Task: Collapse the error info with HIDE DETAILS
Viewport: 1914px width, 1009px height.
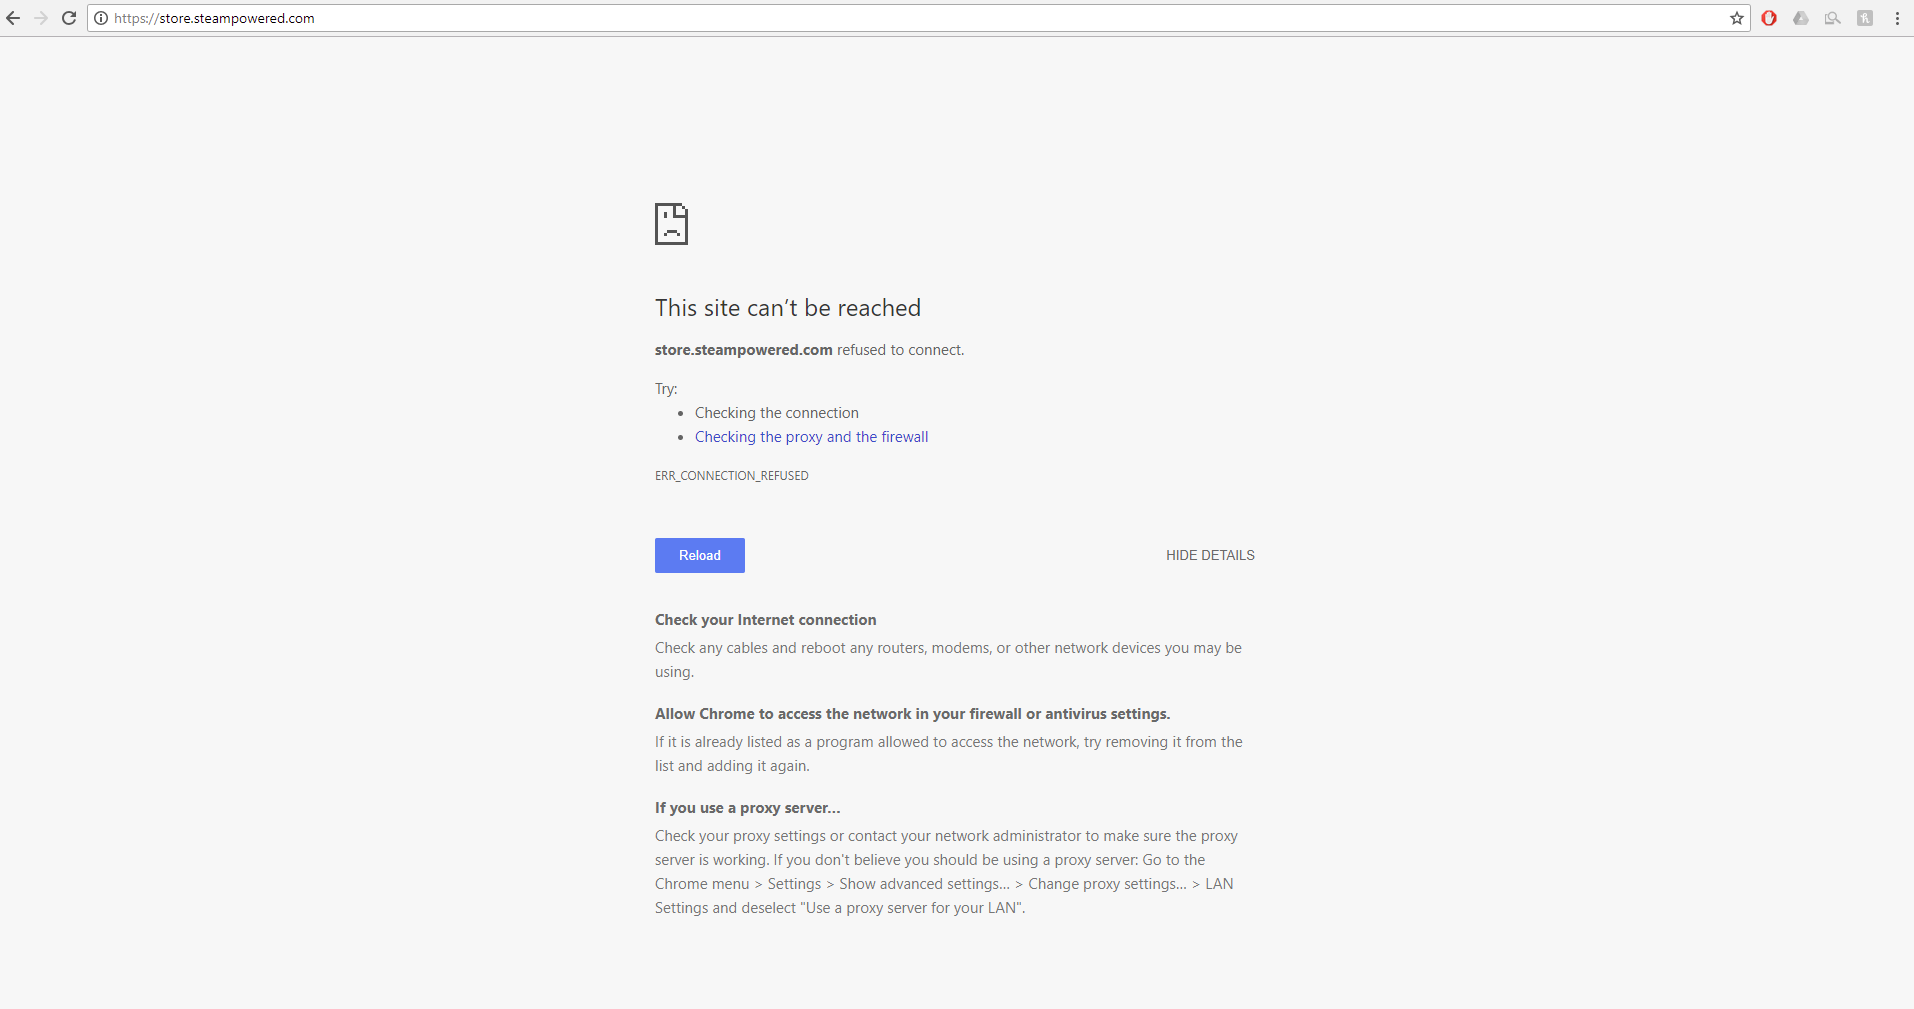Action: [1210, 555]
